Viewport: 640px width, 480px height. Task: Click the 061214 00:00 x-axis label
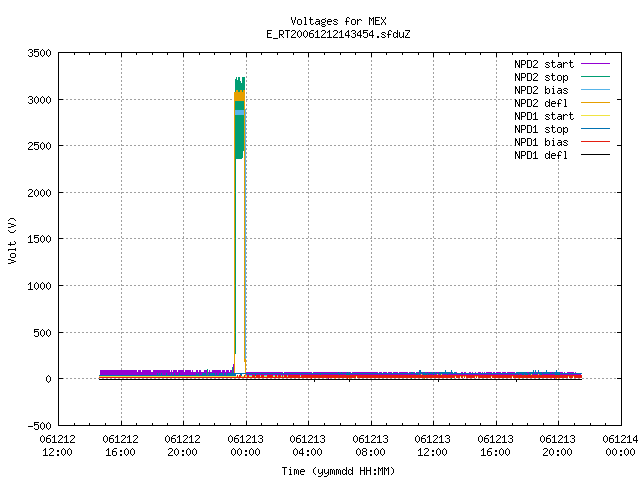coord(620,446)
